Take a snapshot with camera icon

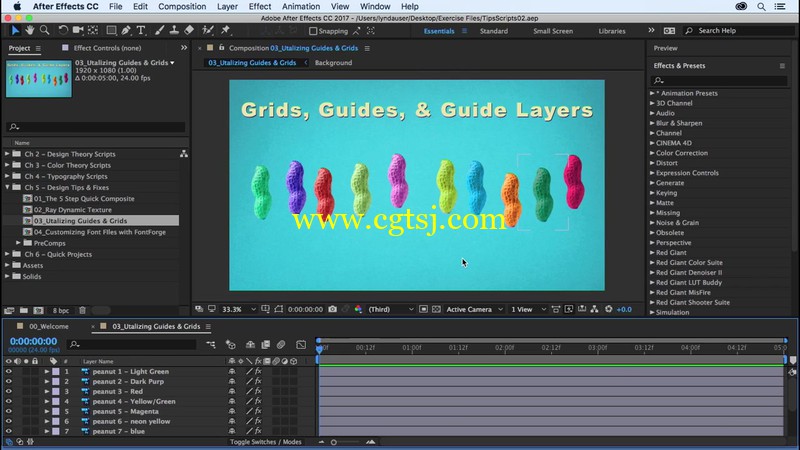333,309
